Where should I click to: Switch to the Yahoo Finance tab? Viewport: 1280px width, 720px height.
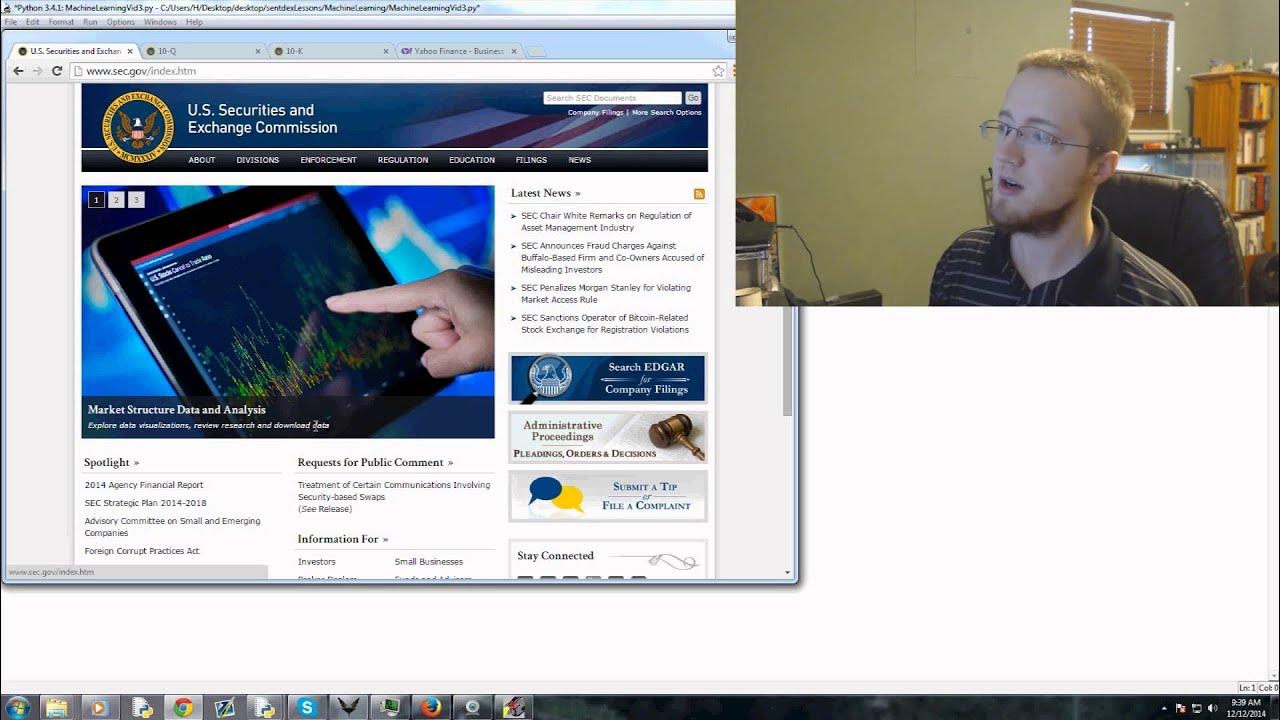tap(460, 51)
